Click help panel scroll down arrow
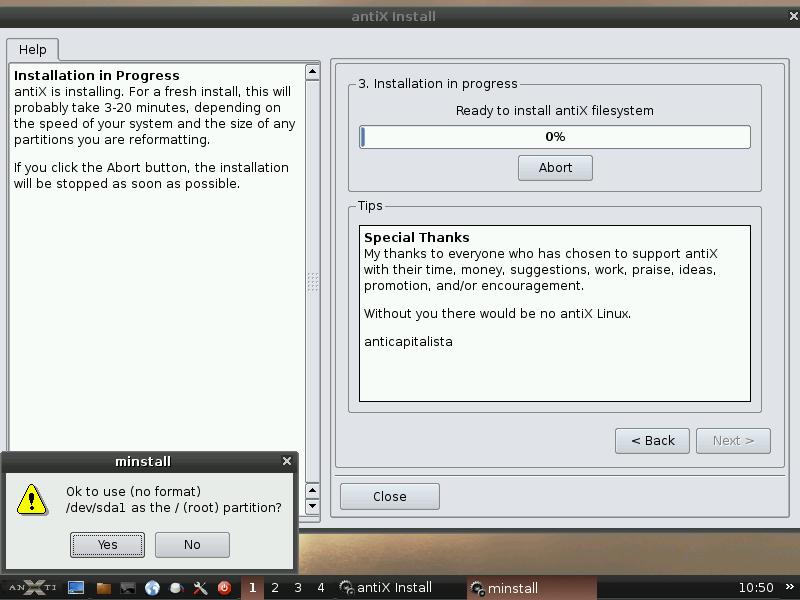Viewport: 800px width, 600px height. [x=312, y=507]
